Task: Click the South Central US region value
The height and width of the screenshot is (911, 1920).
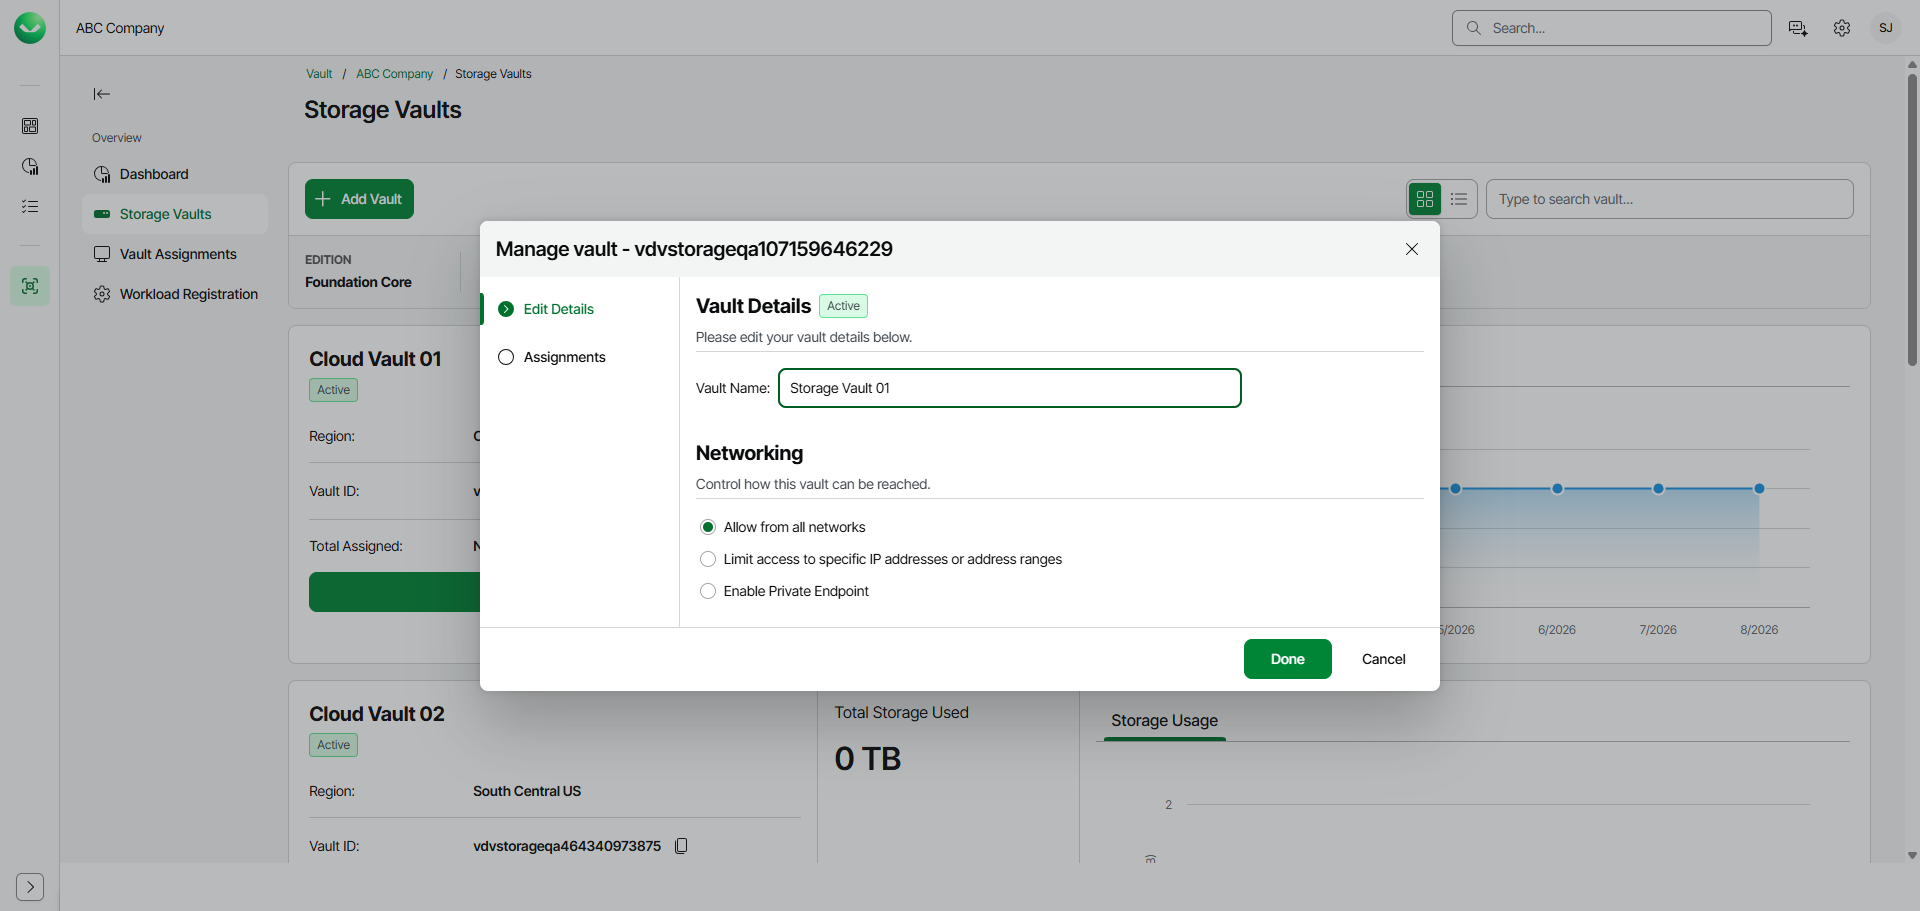Action: click(x=527, y=791)
